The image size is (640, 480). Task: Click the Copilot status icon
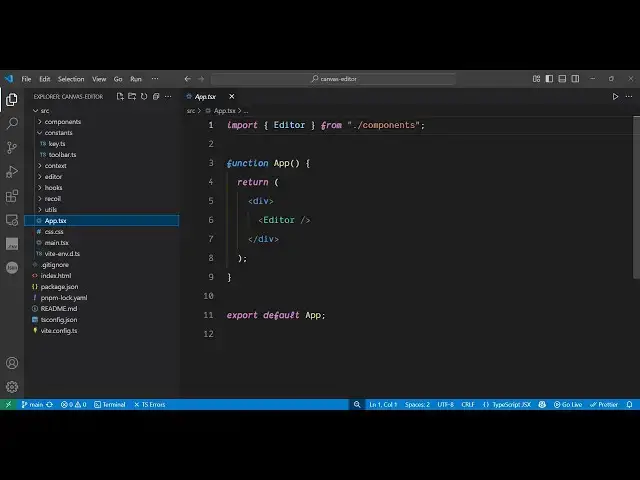(542, 404)
